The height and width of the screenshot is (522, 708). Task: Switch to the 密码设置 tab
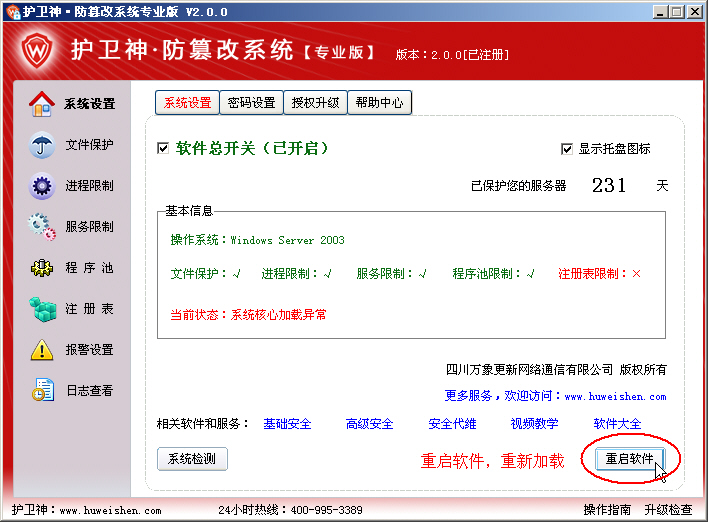pyautogui.click(x=251, y=103)
